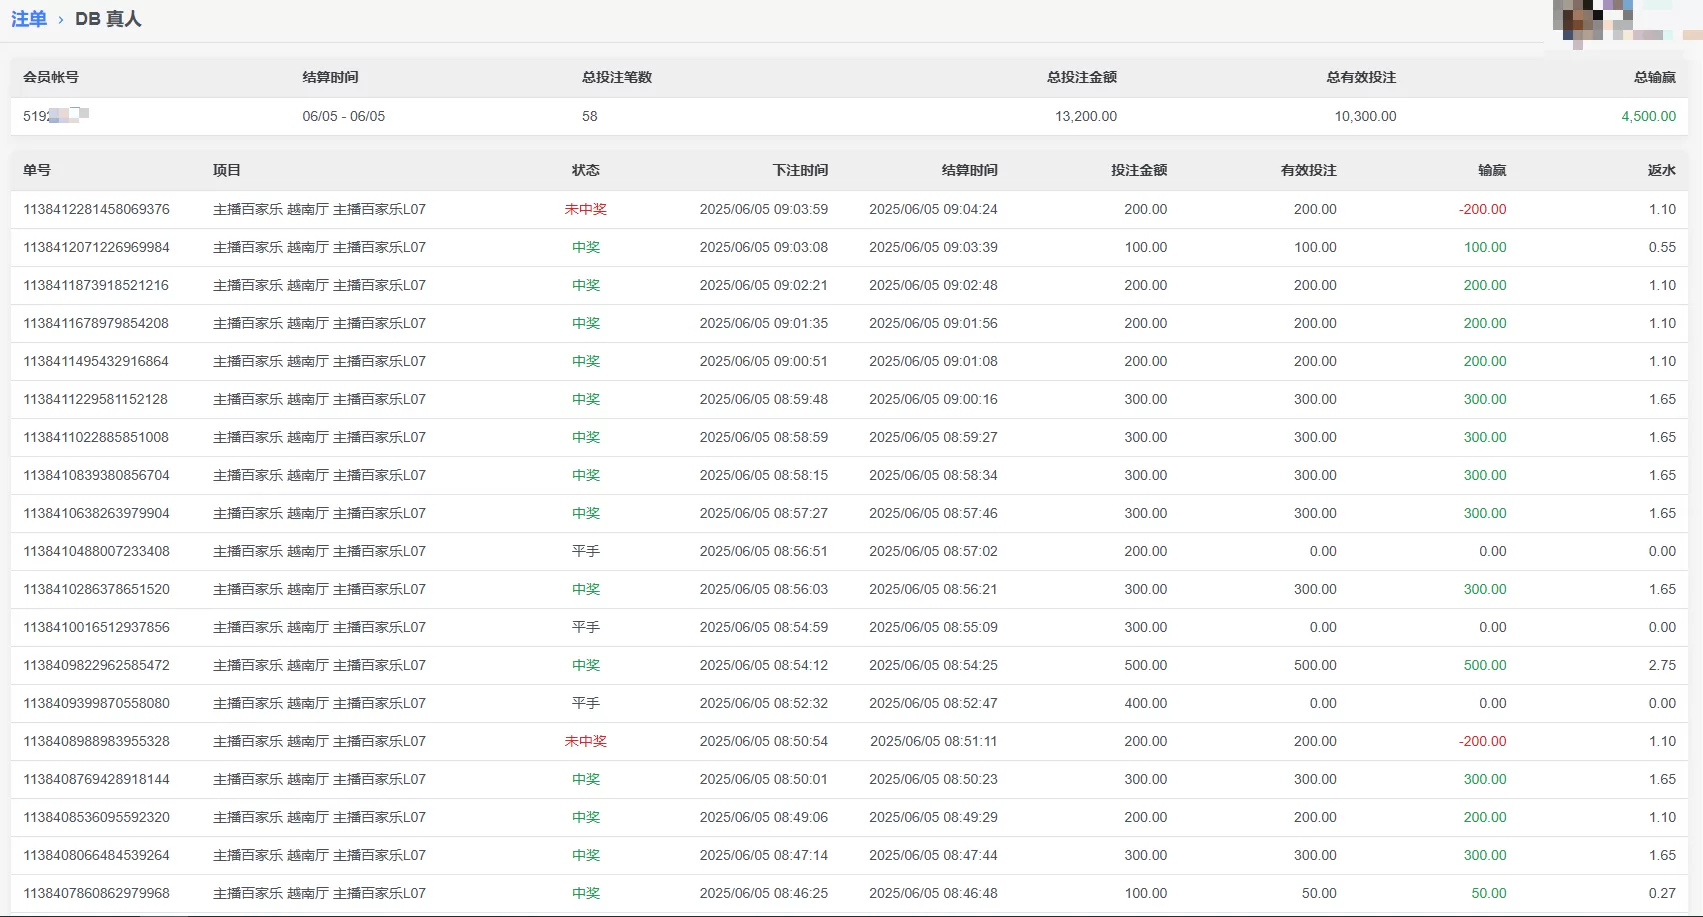Select order number 1138407860862979968
The width and height of the screenshot is (1703, 917).
click(96, 893)
